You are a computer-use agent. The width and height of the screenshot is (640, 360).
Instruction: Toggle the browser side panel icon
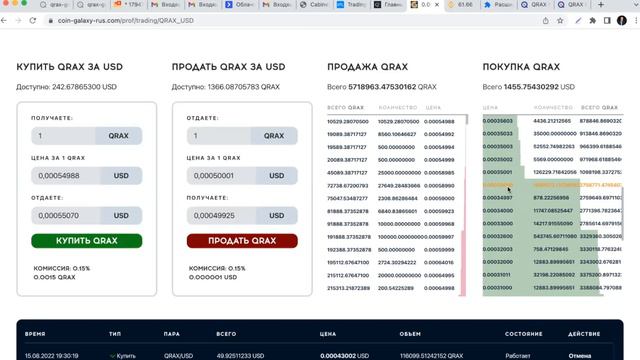click(607, 20)
